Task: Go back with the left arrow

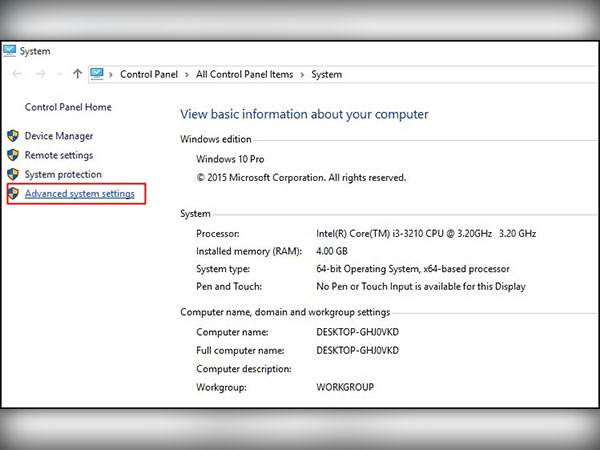Action: [x=17, y=74]
